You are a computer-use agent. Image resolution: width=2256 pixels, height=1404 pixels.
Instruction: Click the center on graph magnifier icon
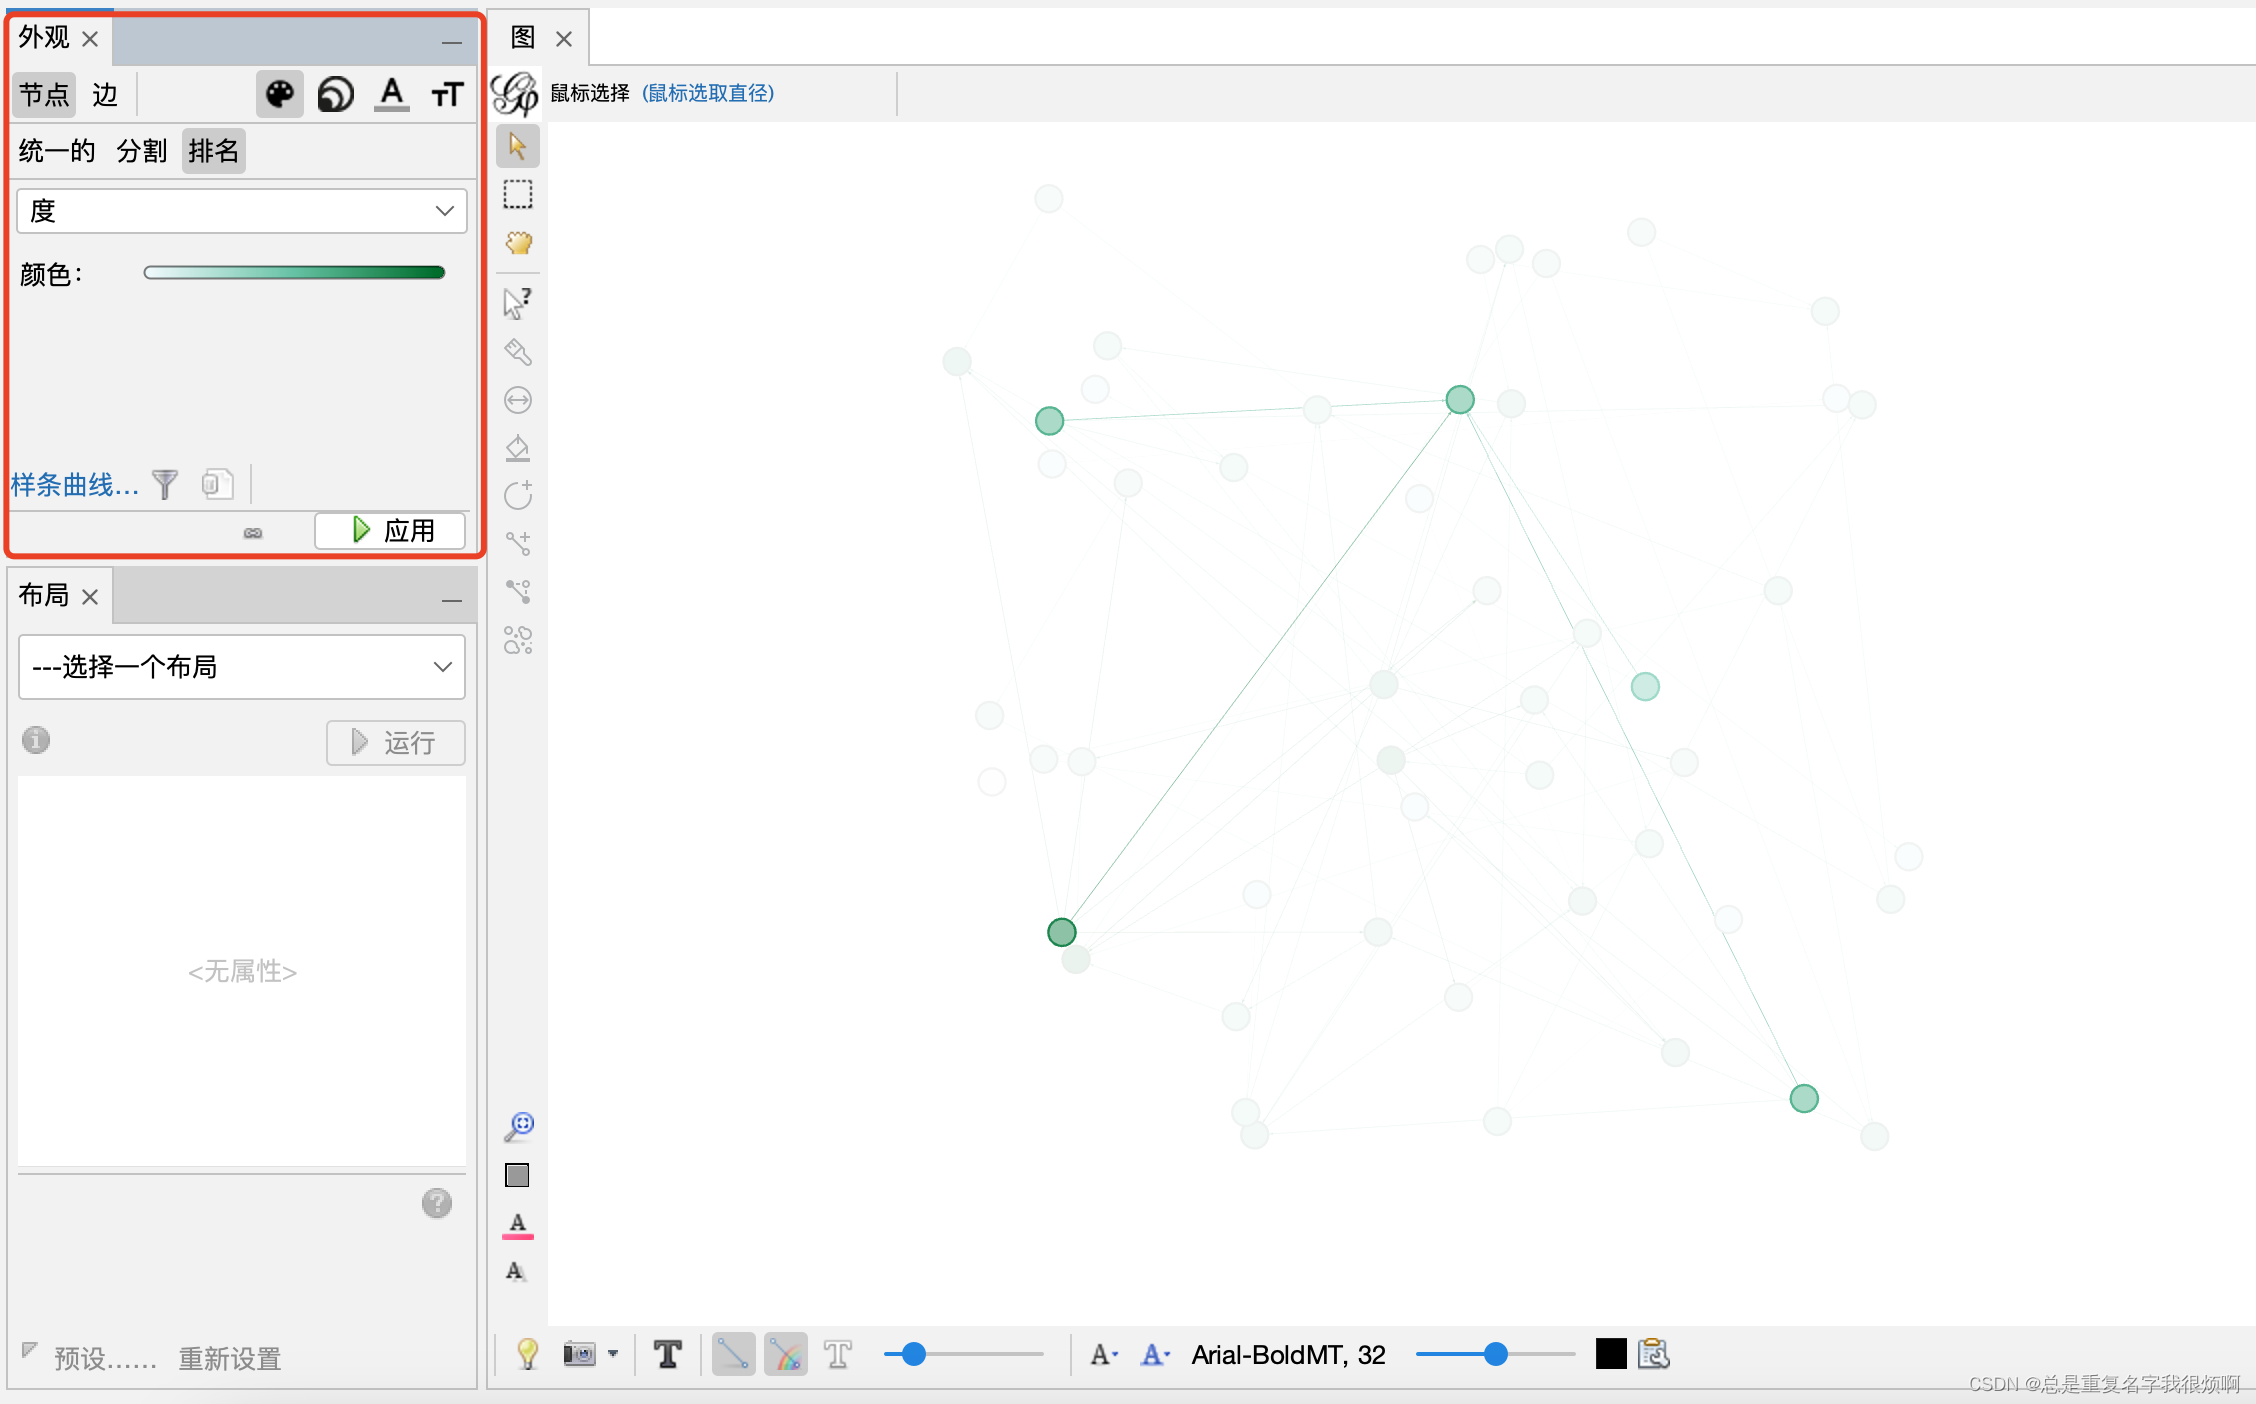pyautogui.click(x=518, y=1127)
